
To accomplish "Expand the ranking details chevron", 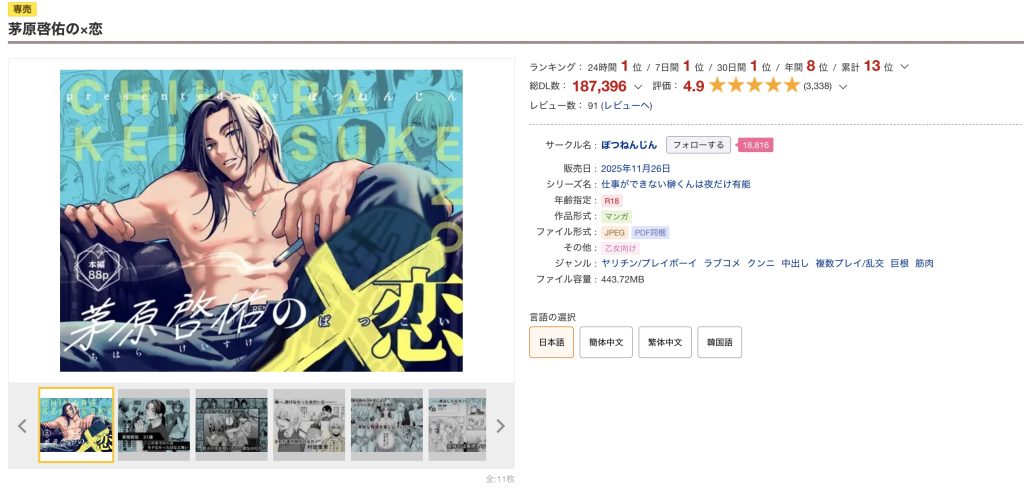I will point(904,67).
